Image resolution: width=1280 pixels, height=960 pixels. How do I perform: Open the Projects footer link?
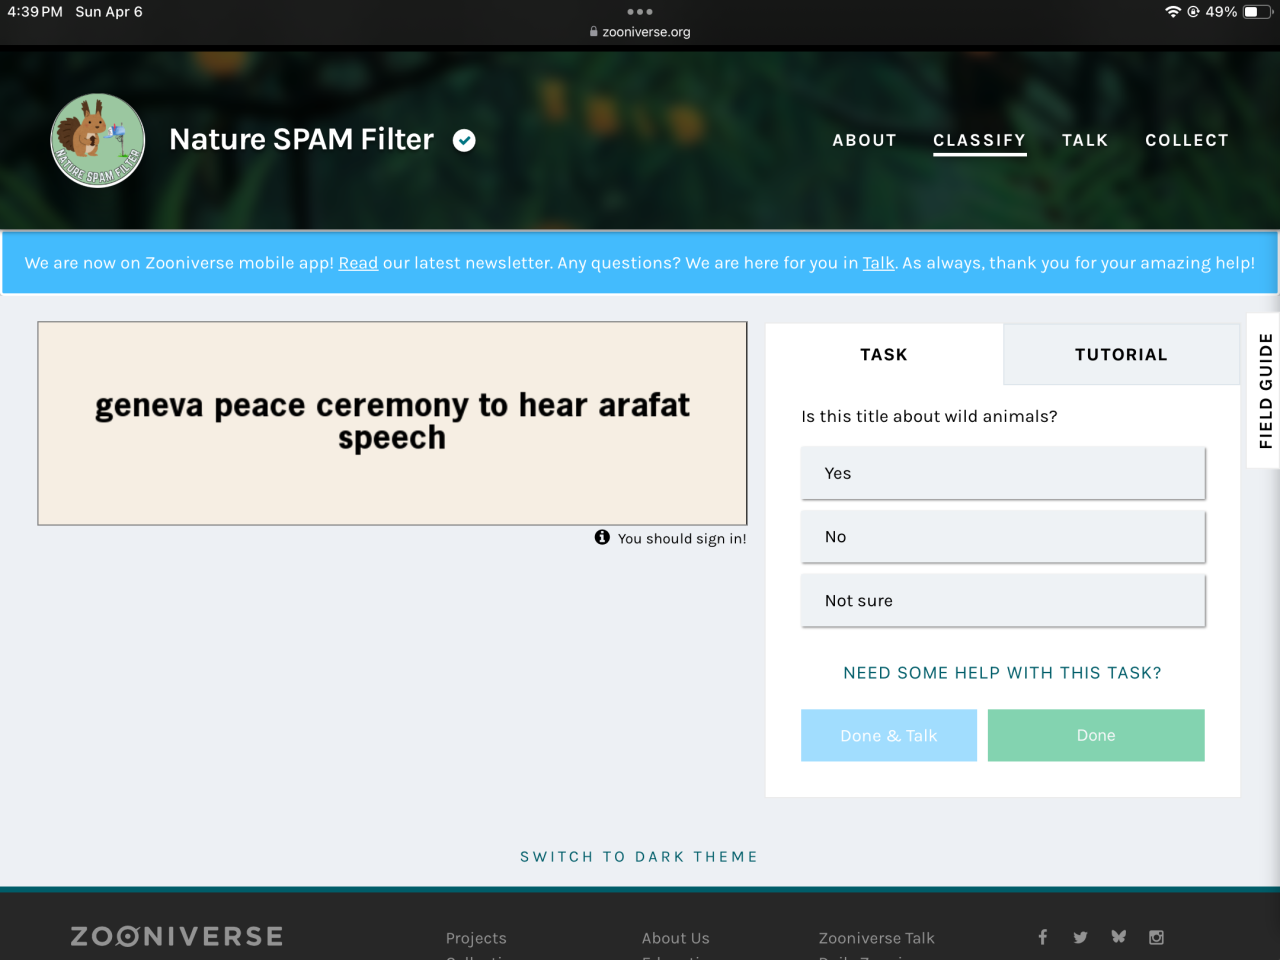tap(476, 938)
